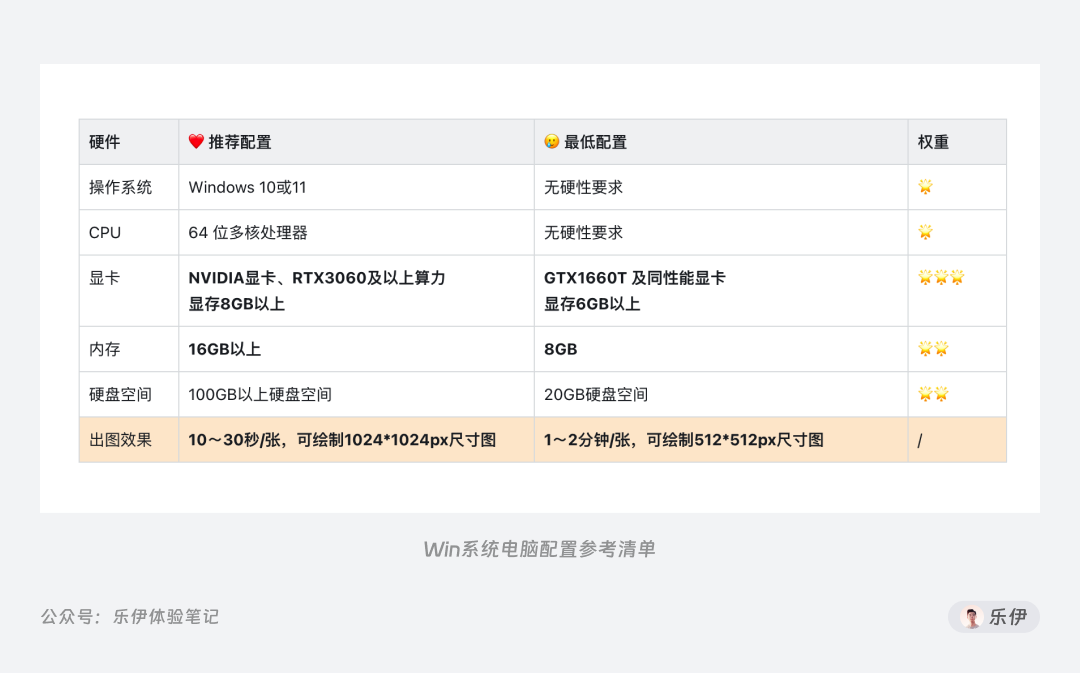Viewport: 1080px width, 673px height.
Task: Click the 公众号：乐伊体验笔记 text link
Action: (130, 617)
